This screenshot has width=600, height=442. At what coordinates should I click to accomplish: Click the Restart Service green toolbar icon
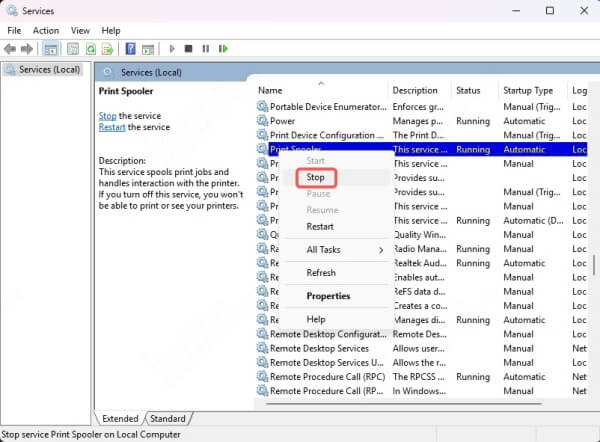(223, 49)
